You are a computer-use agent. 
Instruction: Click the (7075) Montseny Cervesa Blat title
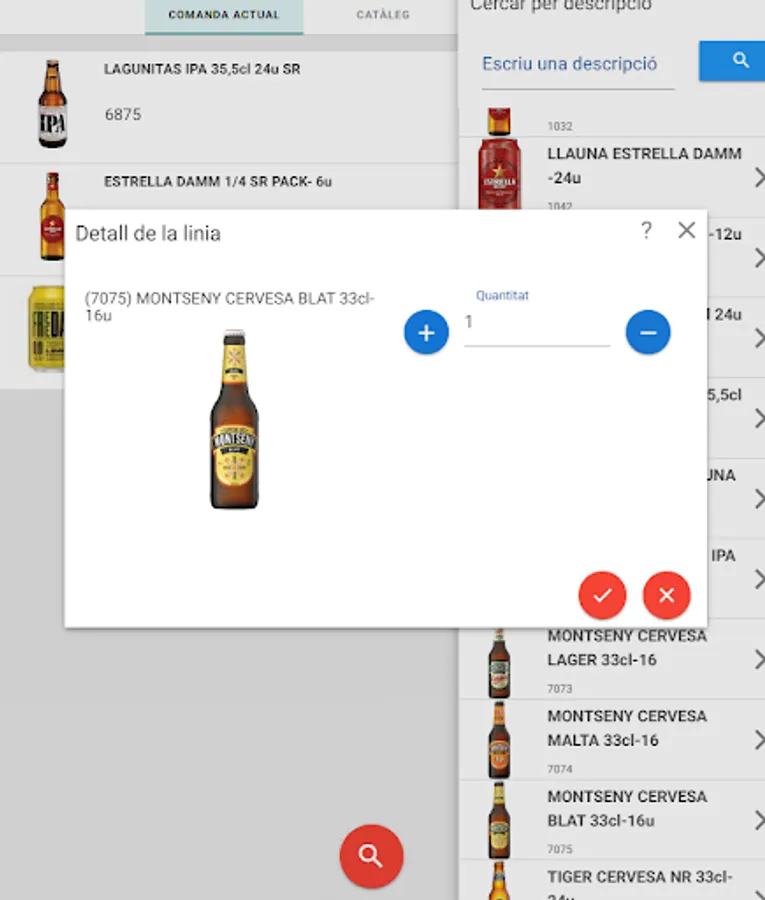(x=229, y=307)
